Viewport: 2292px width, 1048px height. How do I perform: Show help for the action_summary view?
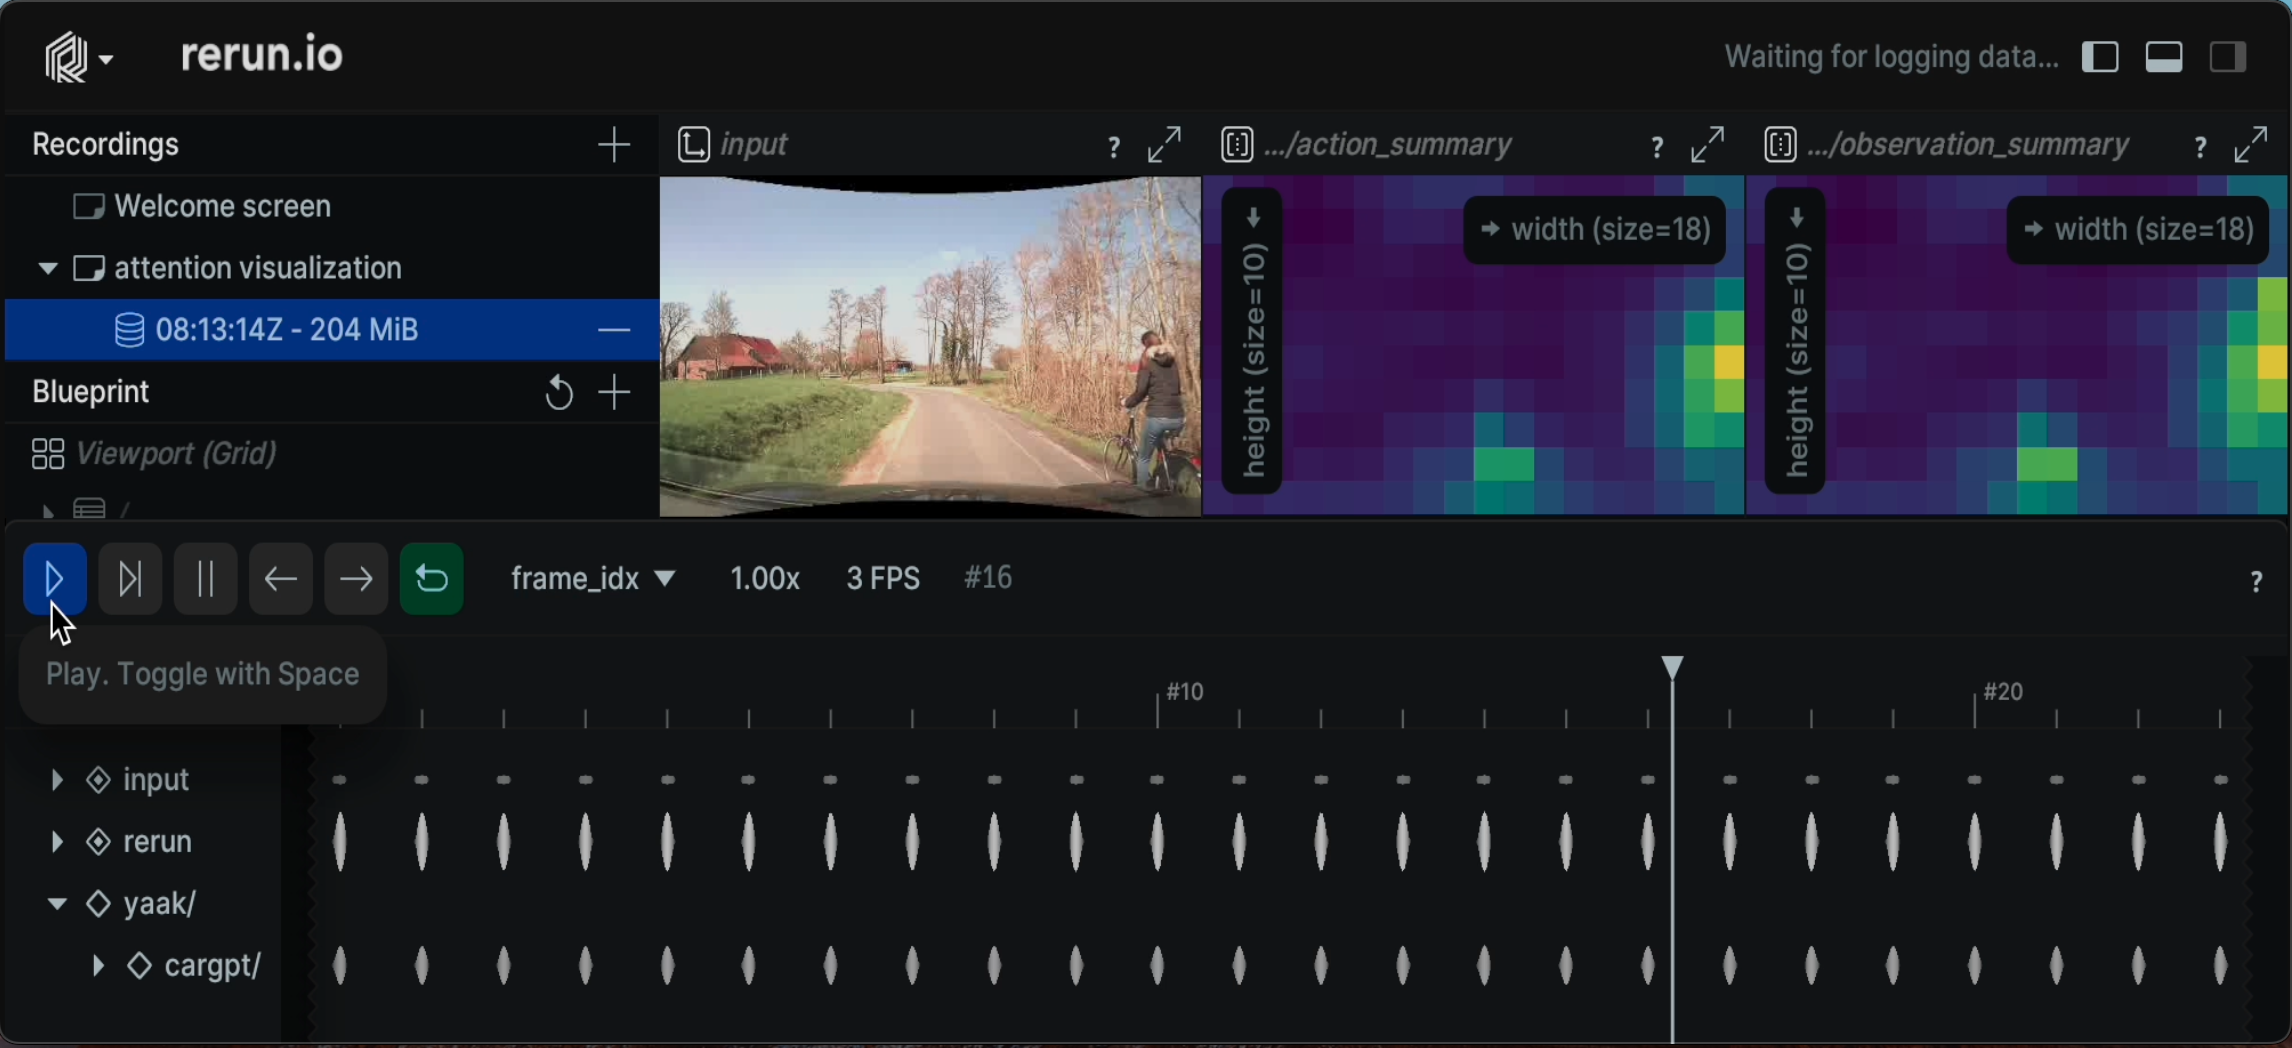pos(1657,147)
